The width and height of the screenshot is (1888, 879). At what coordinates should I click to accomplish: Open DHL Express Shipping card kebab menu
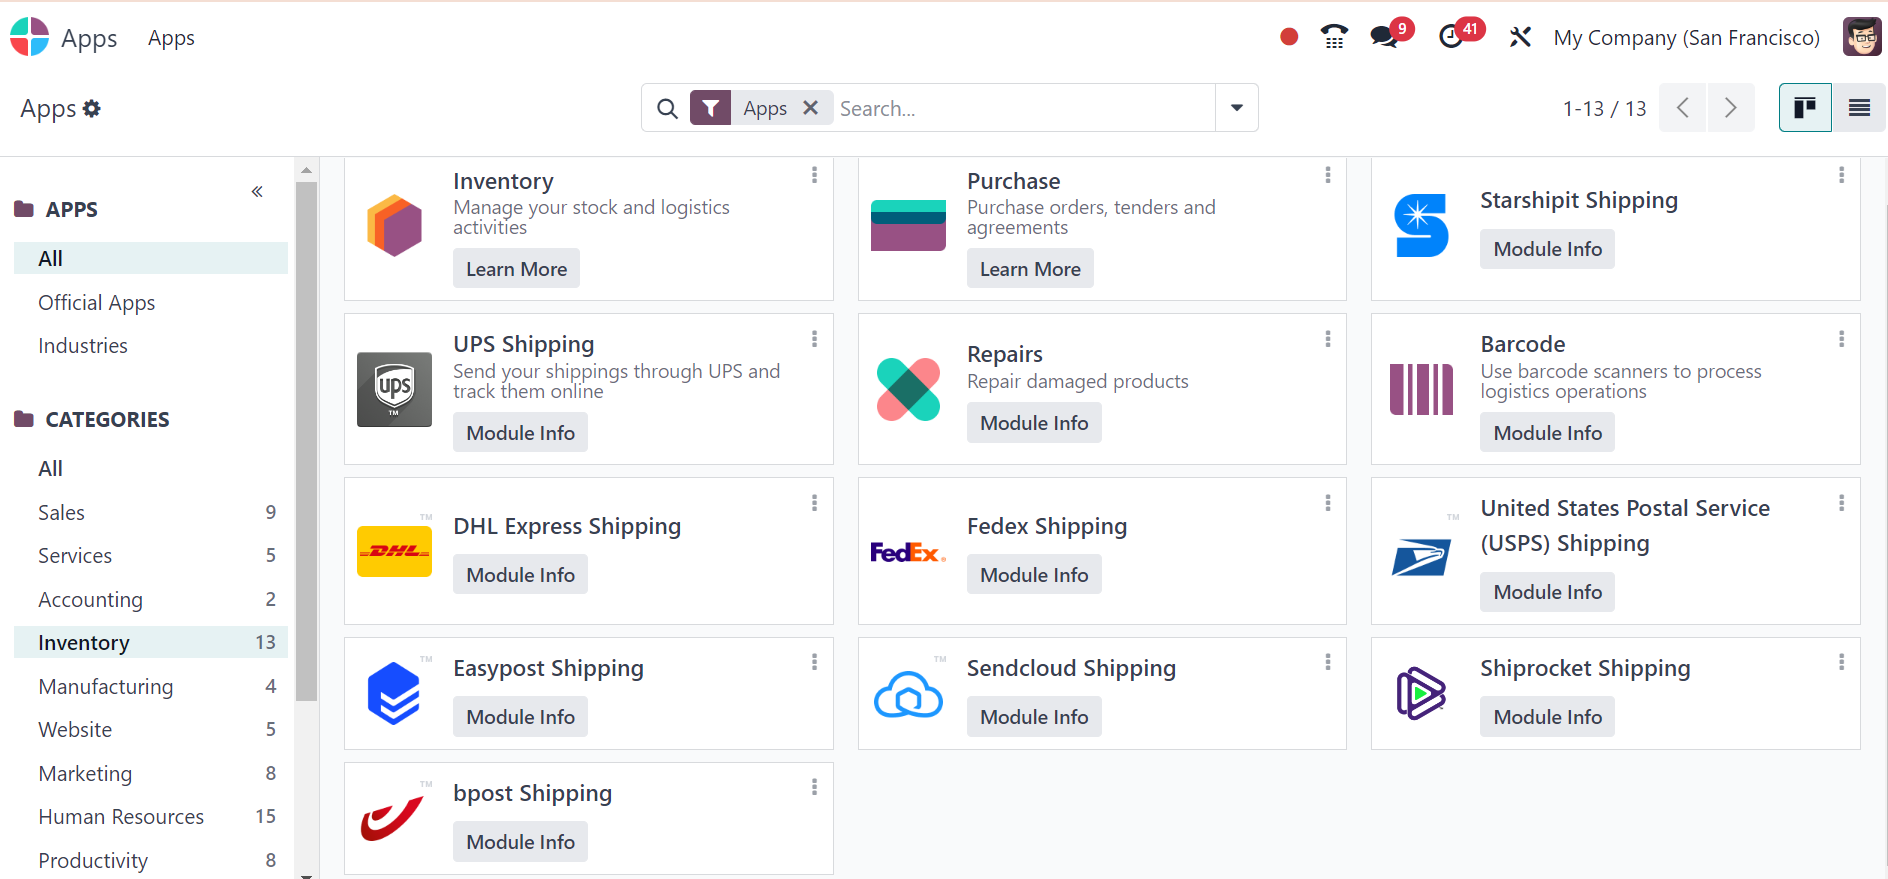click(x=814, y=503)
